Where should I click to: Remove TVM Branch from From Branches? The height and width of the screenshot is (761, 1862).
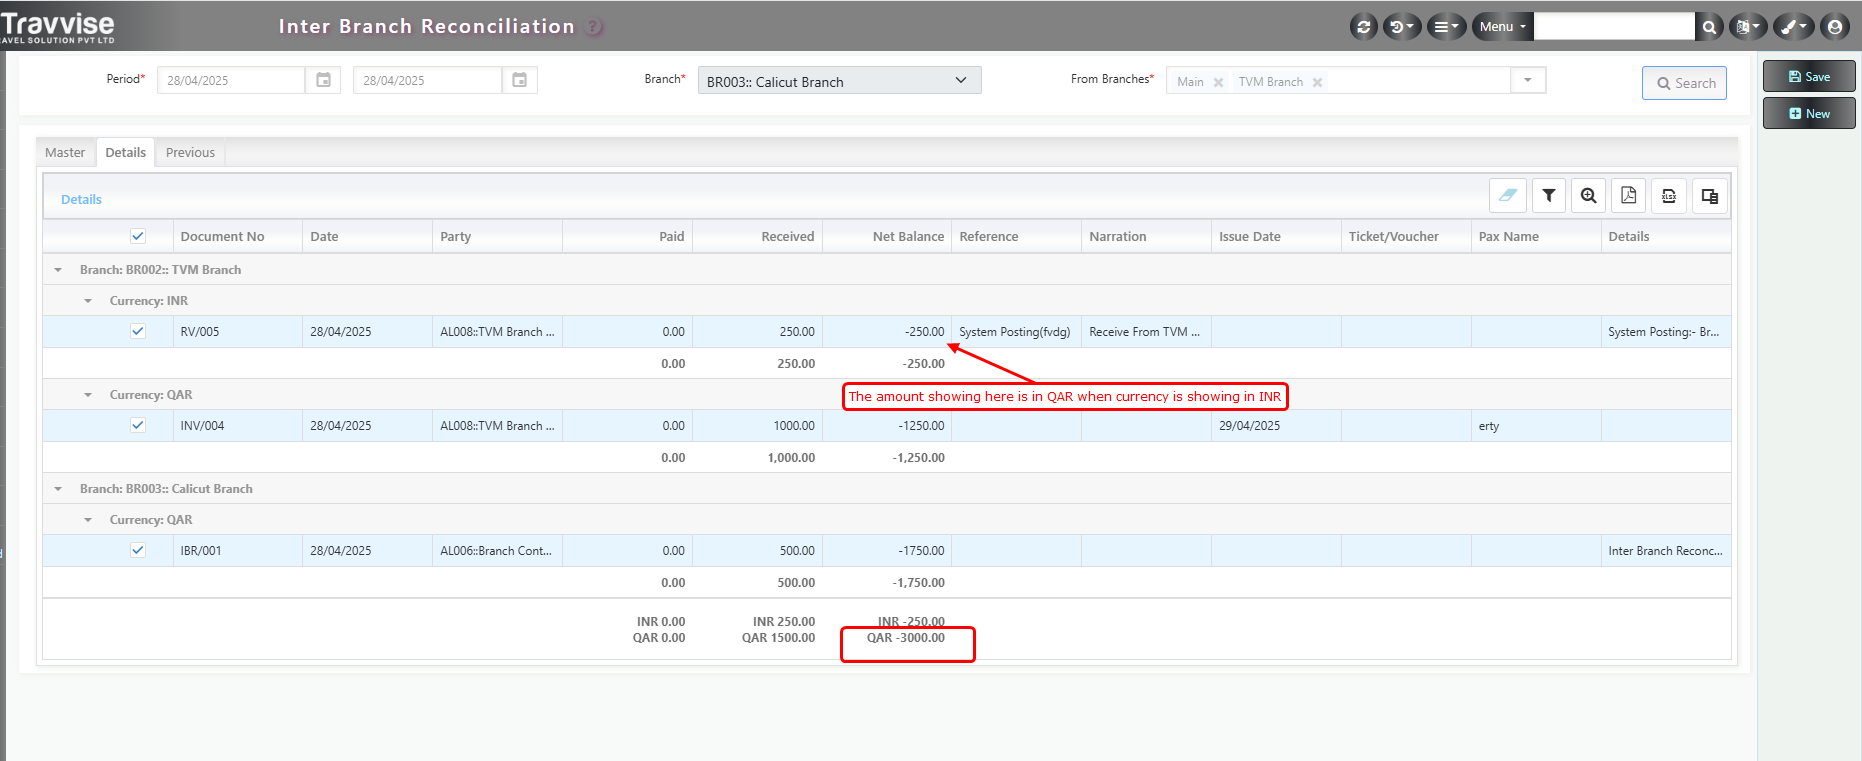point(1317,82)
